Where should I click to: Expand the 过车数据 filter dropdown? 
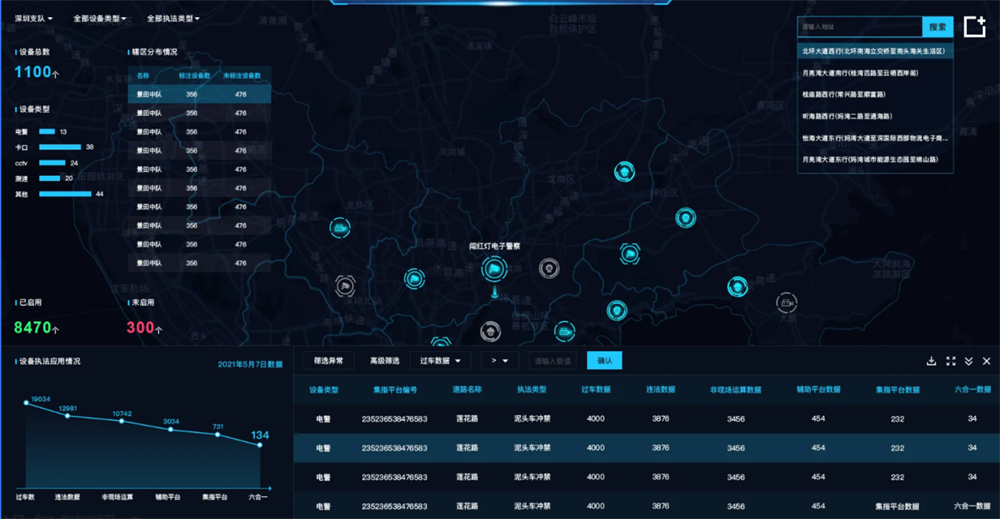440,360
